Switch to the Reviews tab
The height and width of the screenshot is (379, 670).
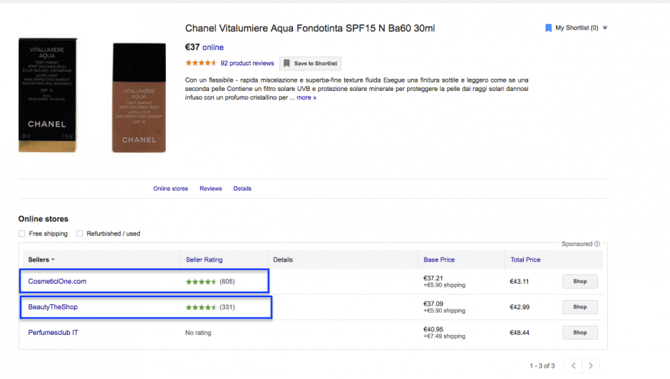point(211,188)
